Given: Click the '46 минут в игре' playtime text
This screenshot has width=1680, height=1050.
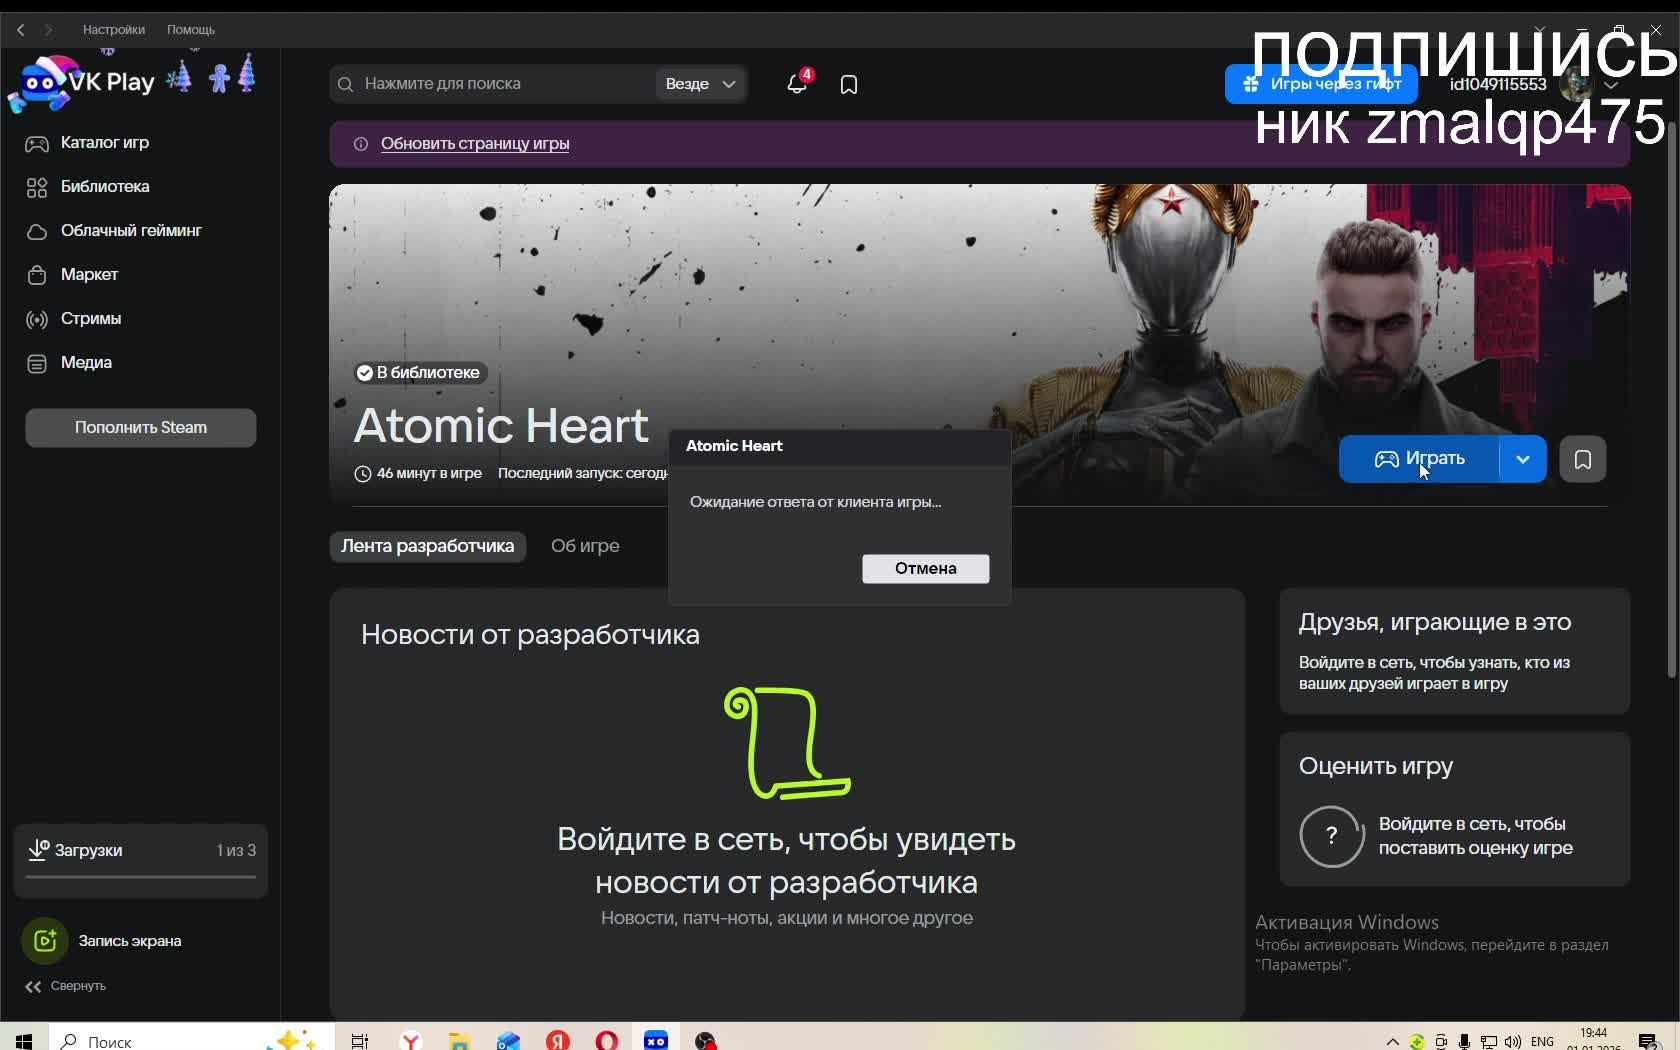Looking at the screenshot, I should coord(429,473).
